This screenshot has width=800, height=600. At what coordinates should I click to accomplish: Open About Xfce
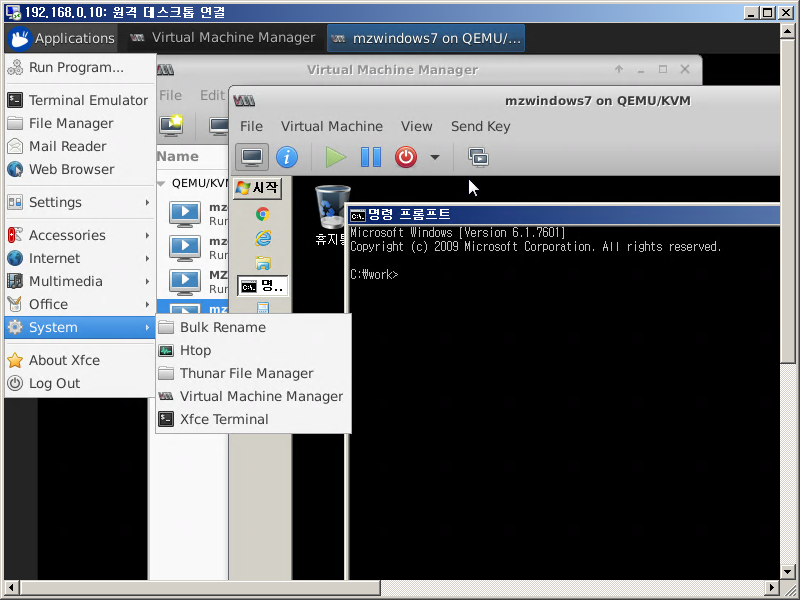tap(80, 360)
